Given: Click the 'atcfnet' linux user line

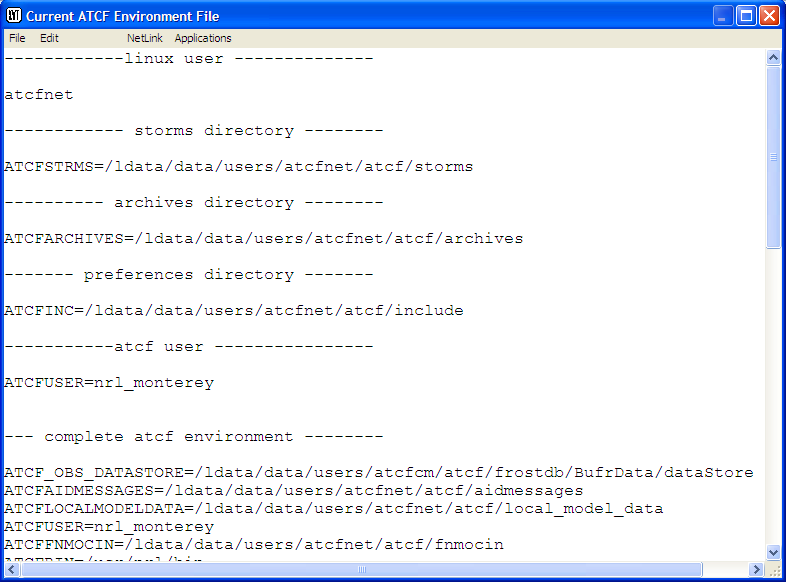Looking at the screenshot, I should 39,95.
